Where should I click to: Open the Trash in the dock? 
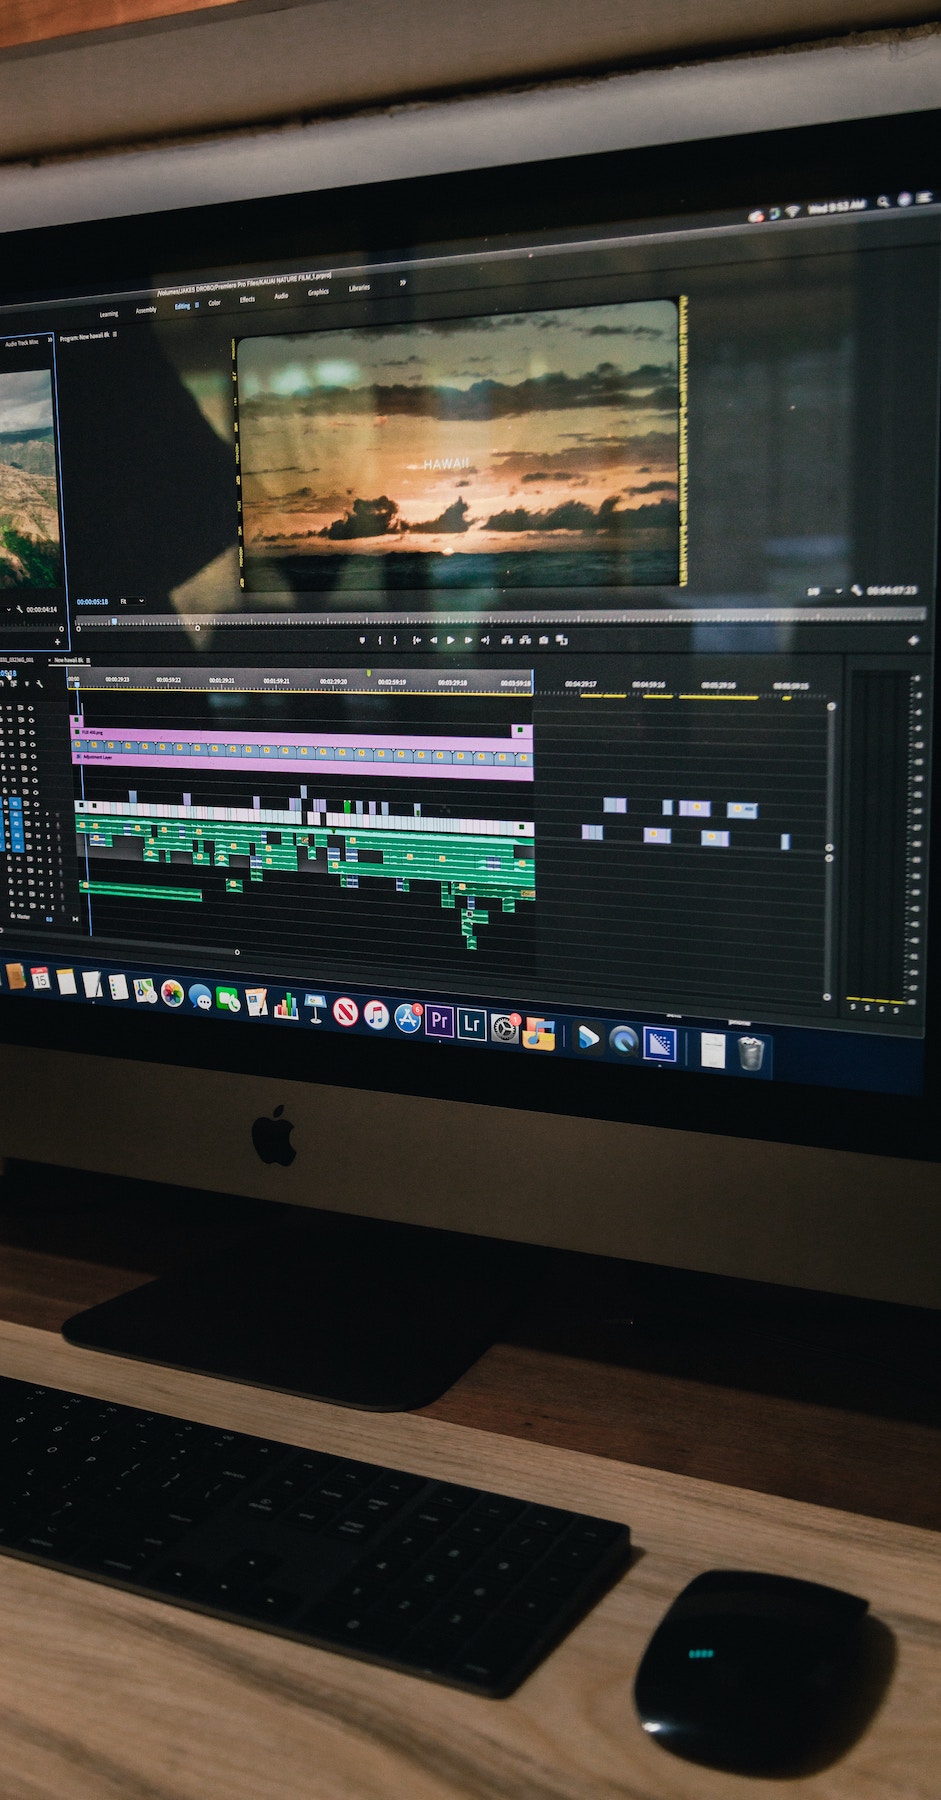751,1053
